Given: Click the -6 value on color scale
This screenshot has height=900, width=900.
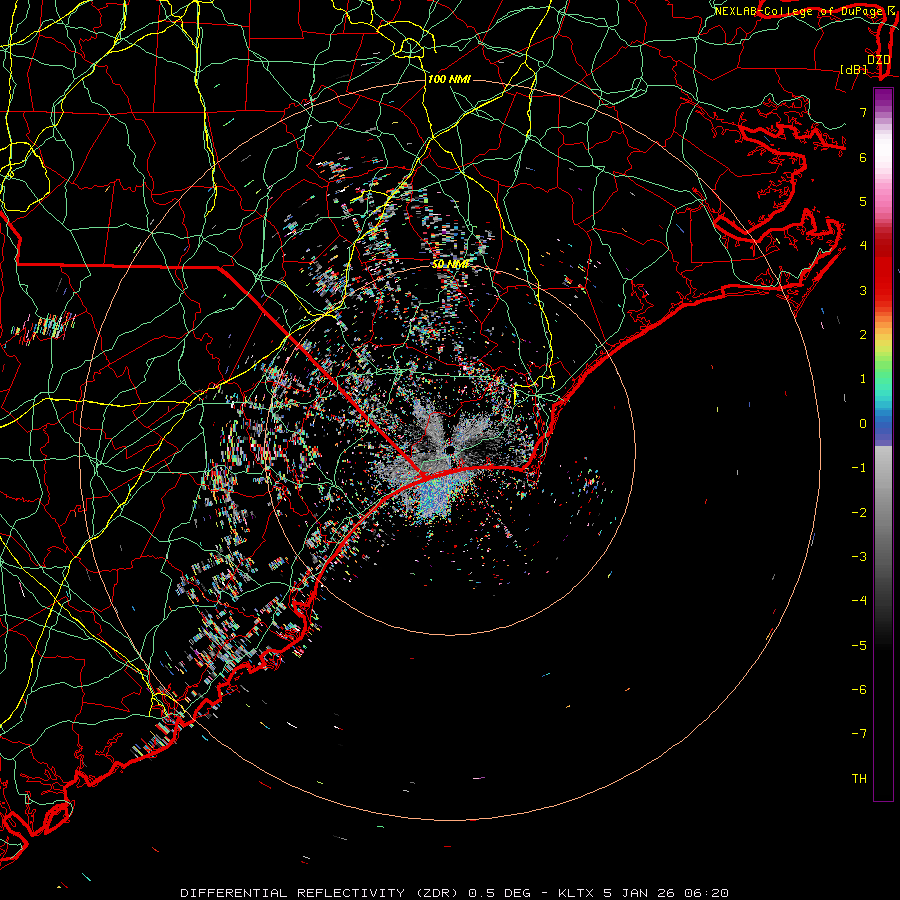Looking at the screenshot, I should tap(859, 690).
